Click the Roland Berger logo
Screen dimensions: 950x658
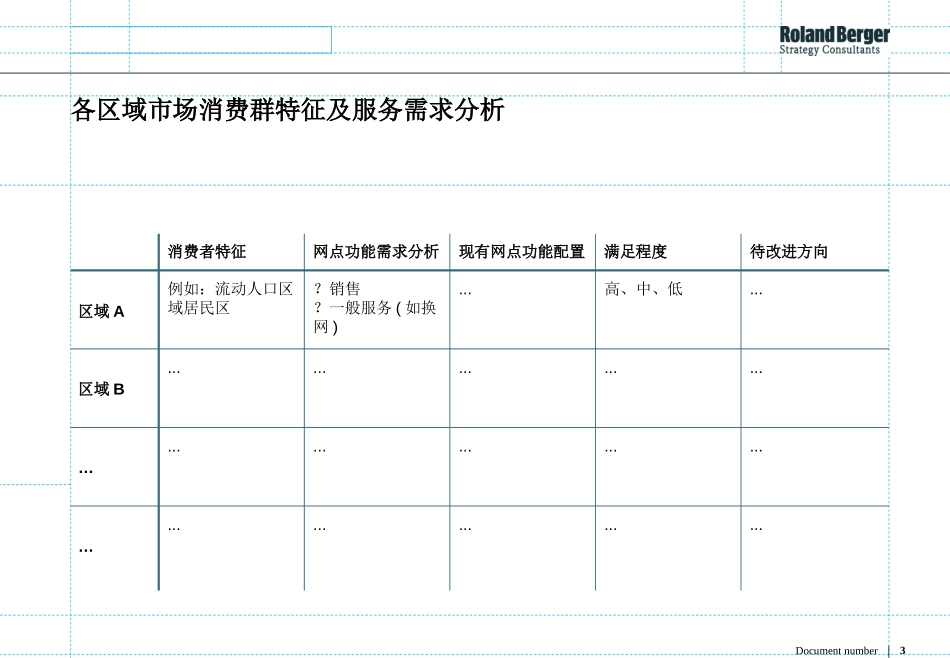(834, 41)
